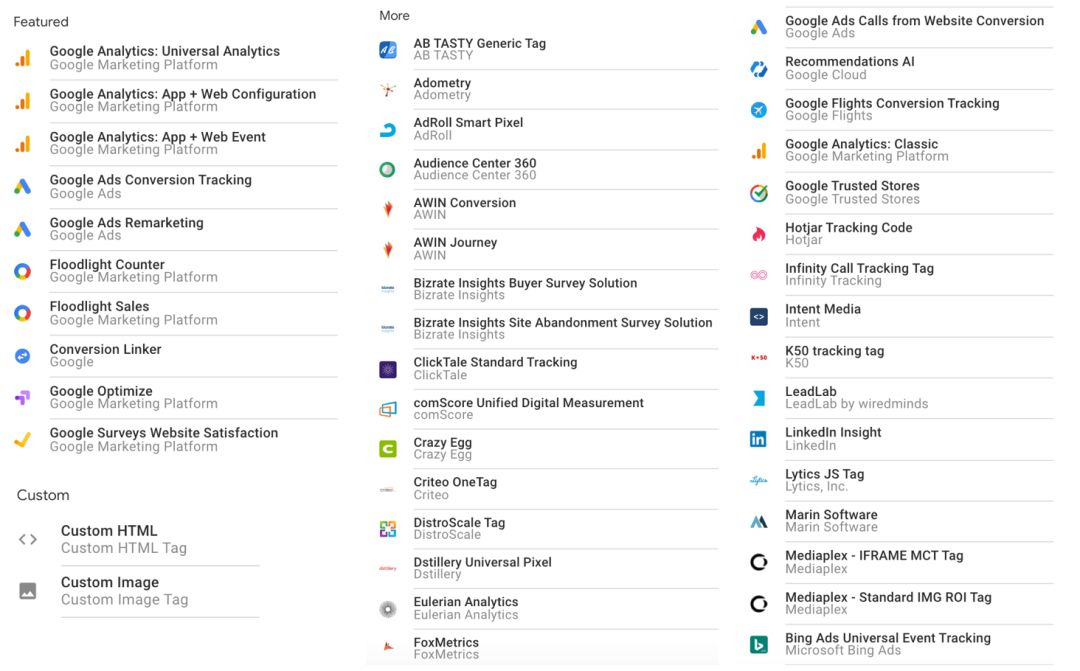Click the Hotjar flame icon
This screenshot has width=1080, height=671.
[x=758, y=235]
